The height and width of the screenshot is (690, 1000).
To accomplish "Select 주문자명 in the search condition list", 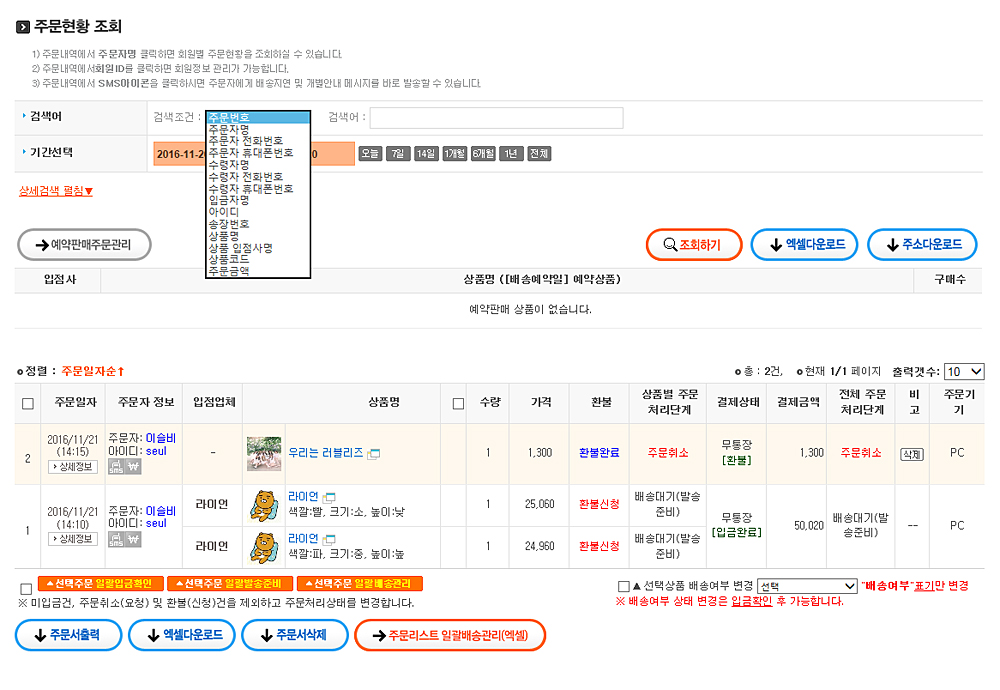I will point(228,129).
